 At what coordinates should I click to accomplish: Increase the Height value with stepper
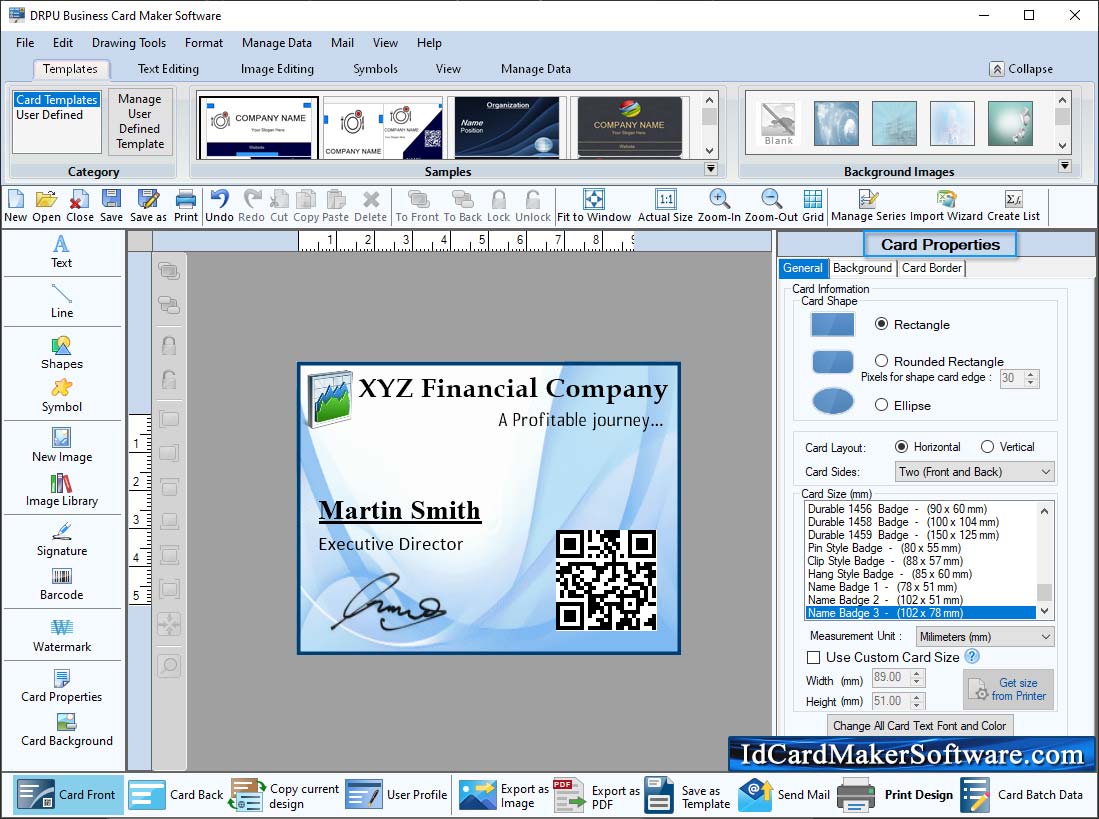(916, 697)
